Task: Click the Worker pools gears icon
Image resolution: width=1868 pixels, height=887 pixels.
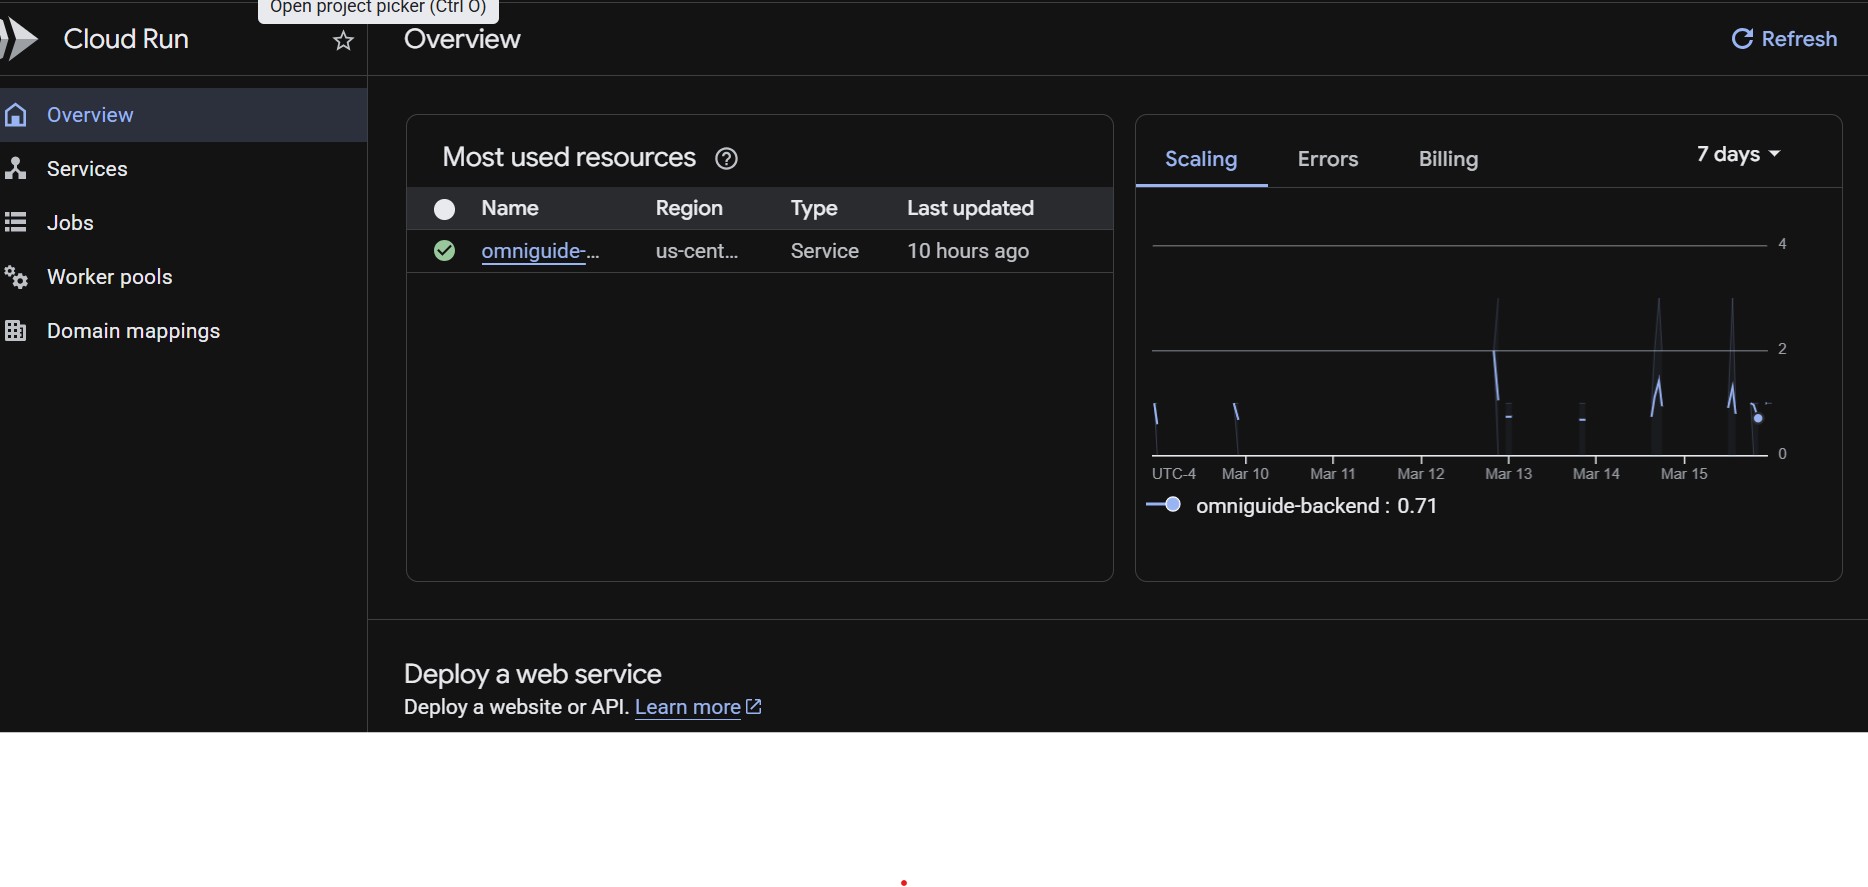Action: coord(15,276)
